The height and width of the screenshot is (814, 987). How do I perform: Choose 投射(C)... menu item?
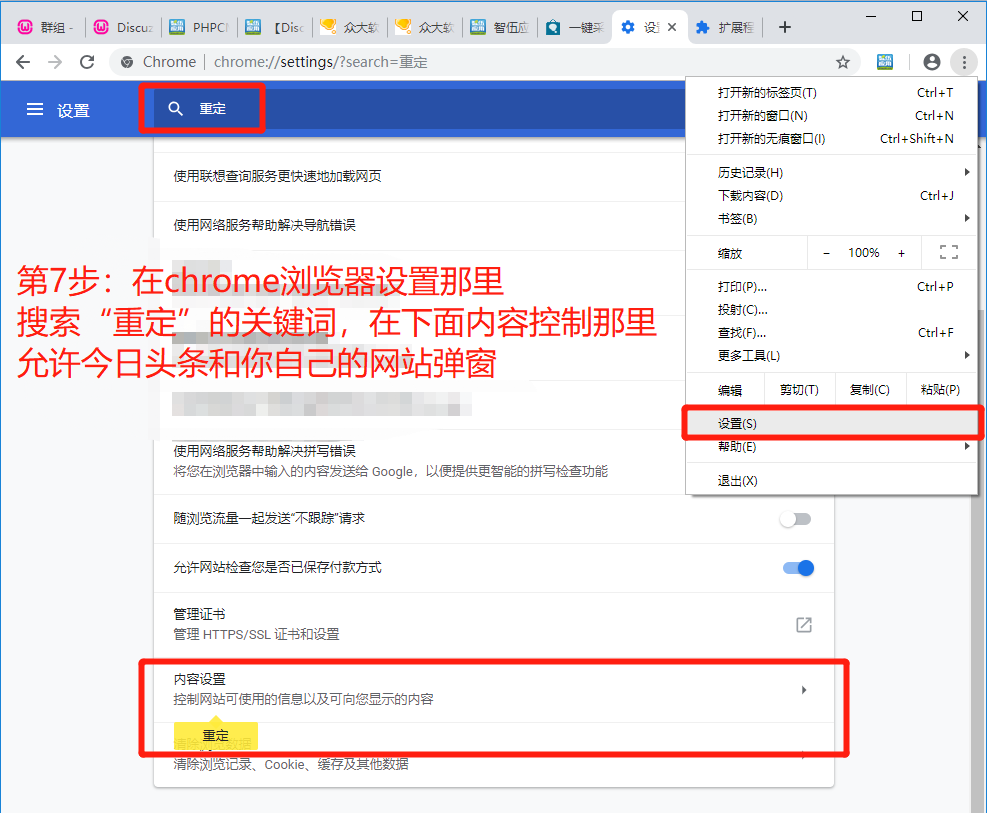831,310
